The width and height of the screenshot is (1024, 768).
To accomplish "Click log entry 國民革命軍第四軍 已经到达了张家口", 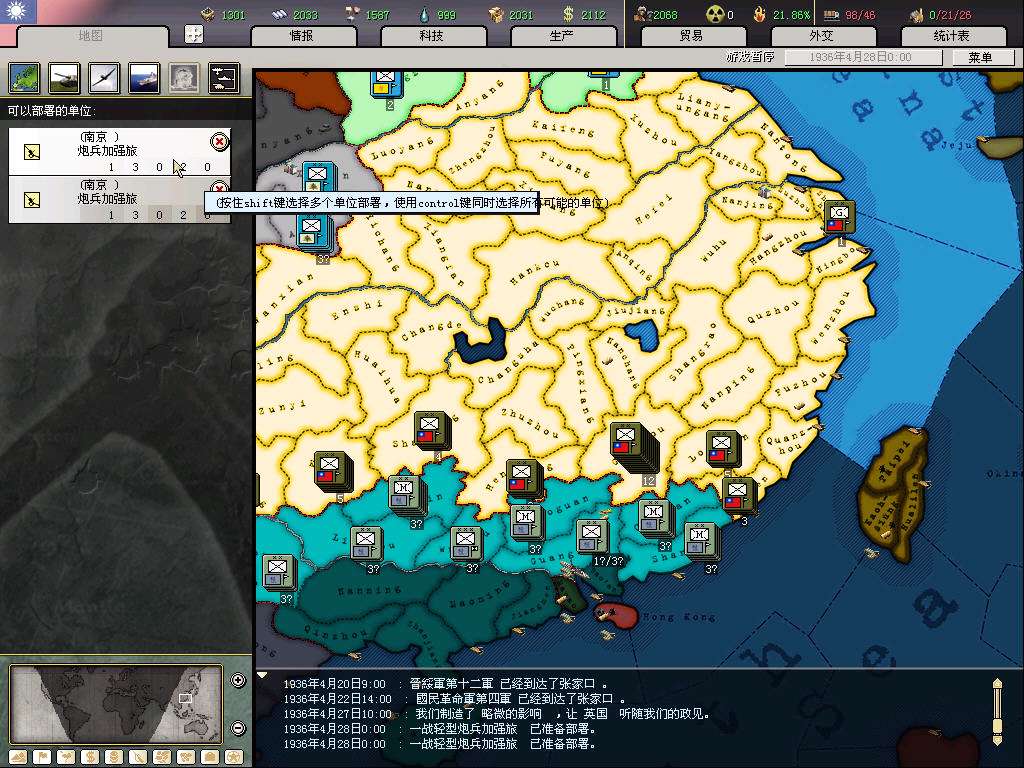I will pos(455,699).
